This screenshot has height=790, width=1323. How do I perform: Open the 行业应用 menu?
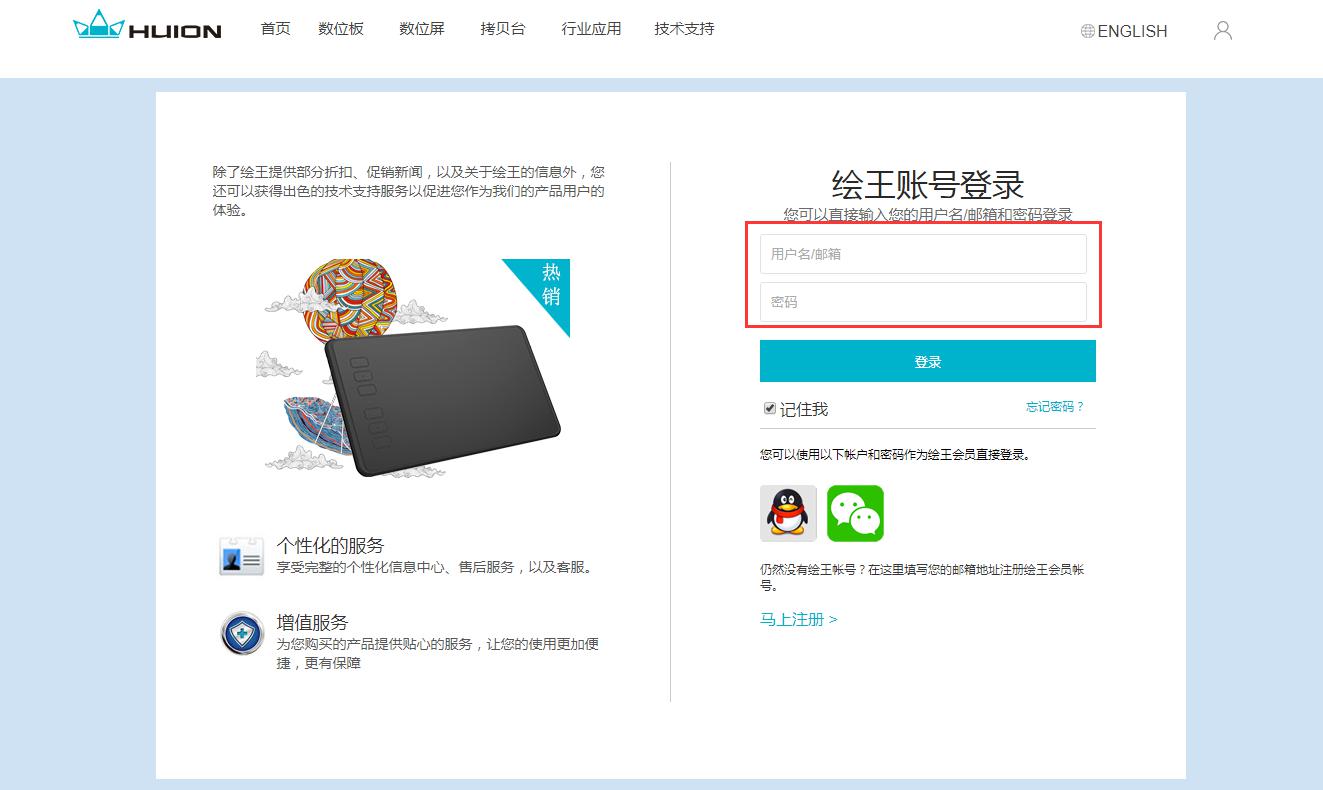591,29
